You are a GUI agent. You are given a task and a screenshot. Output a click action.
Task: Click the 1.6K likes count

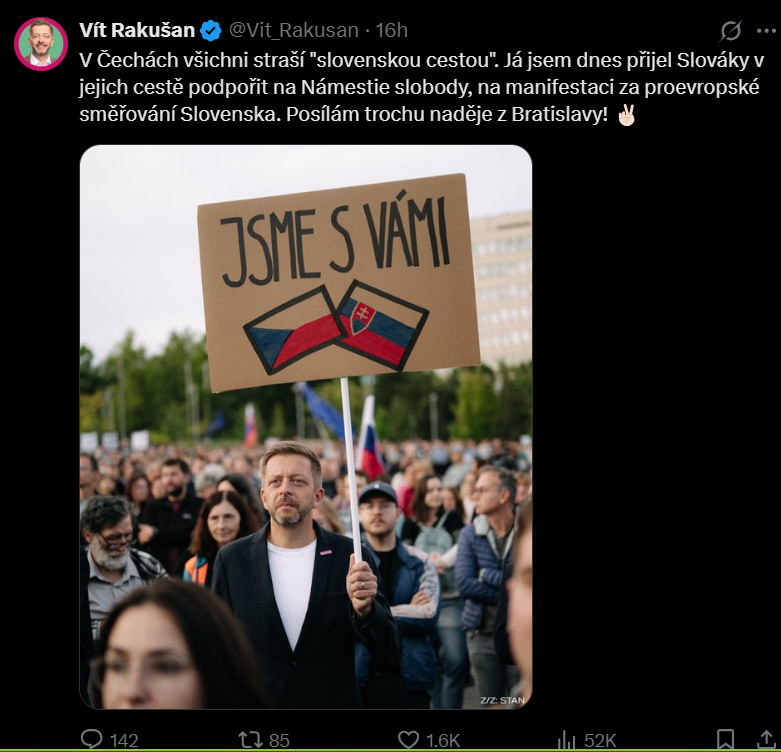tap(443, 741)
